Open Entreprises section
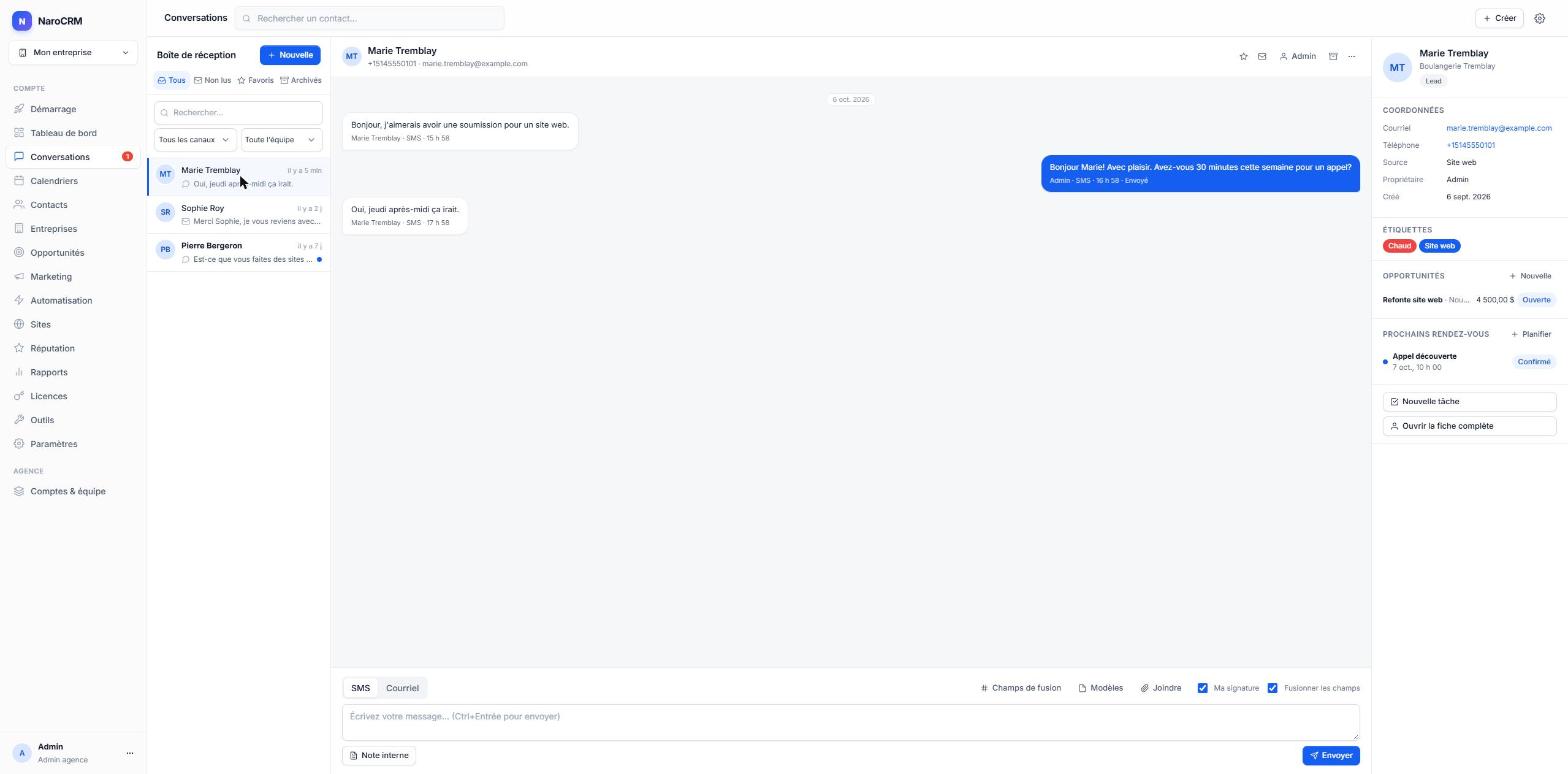This screenshot has height=774, width=1568. pos(73,229)
